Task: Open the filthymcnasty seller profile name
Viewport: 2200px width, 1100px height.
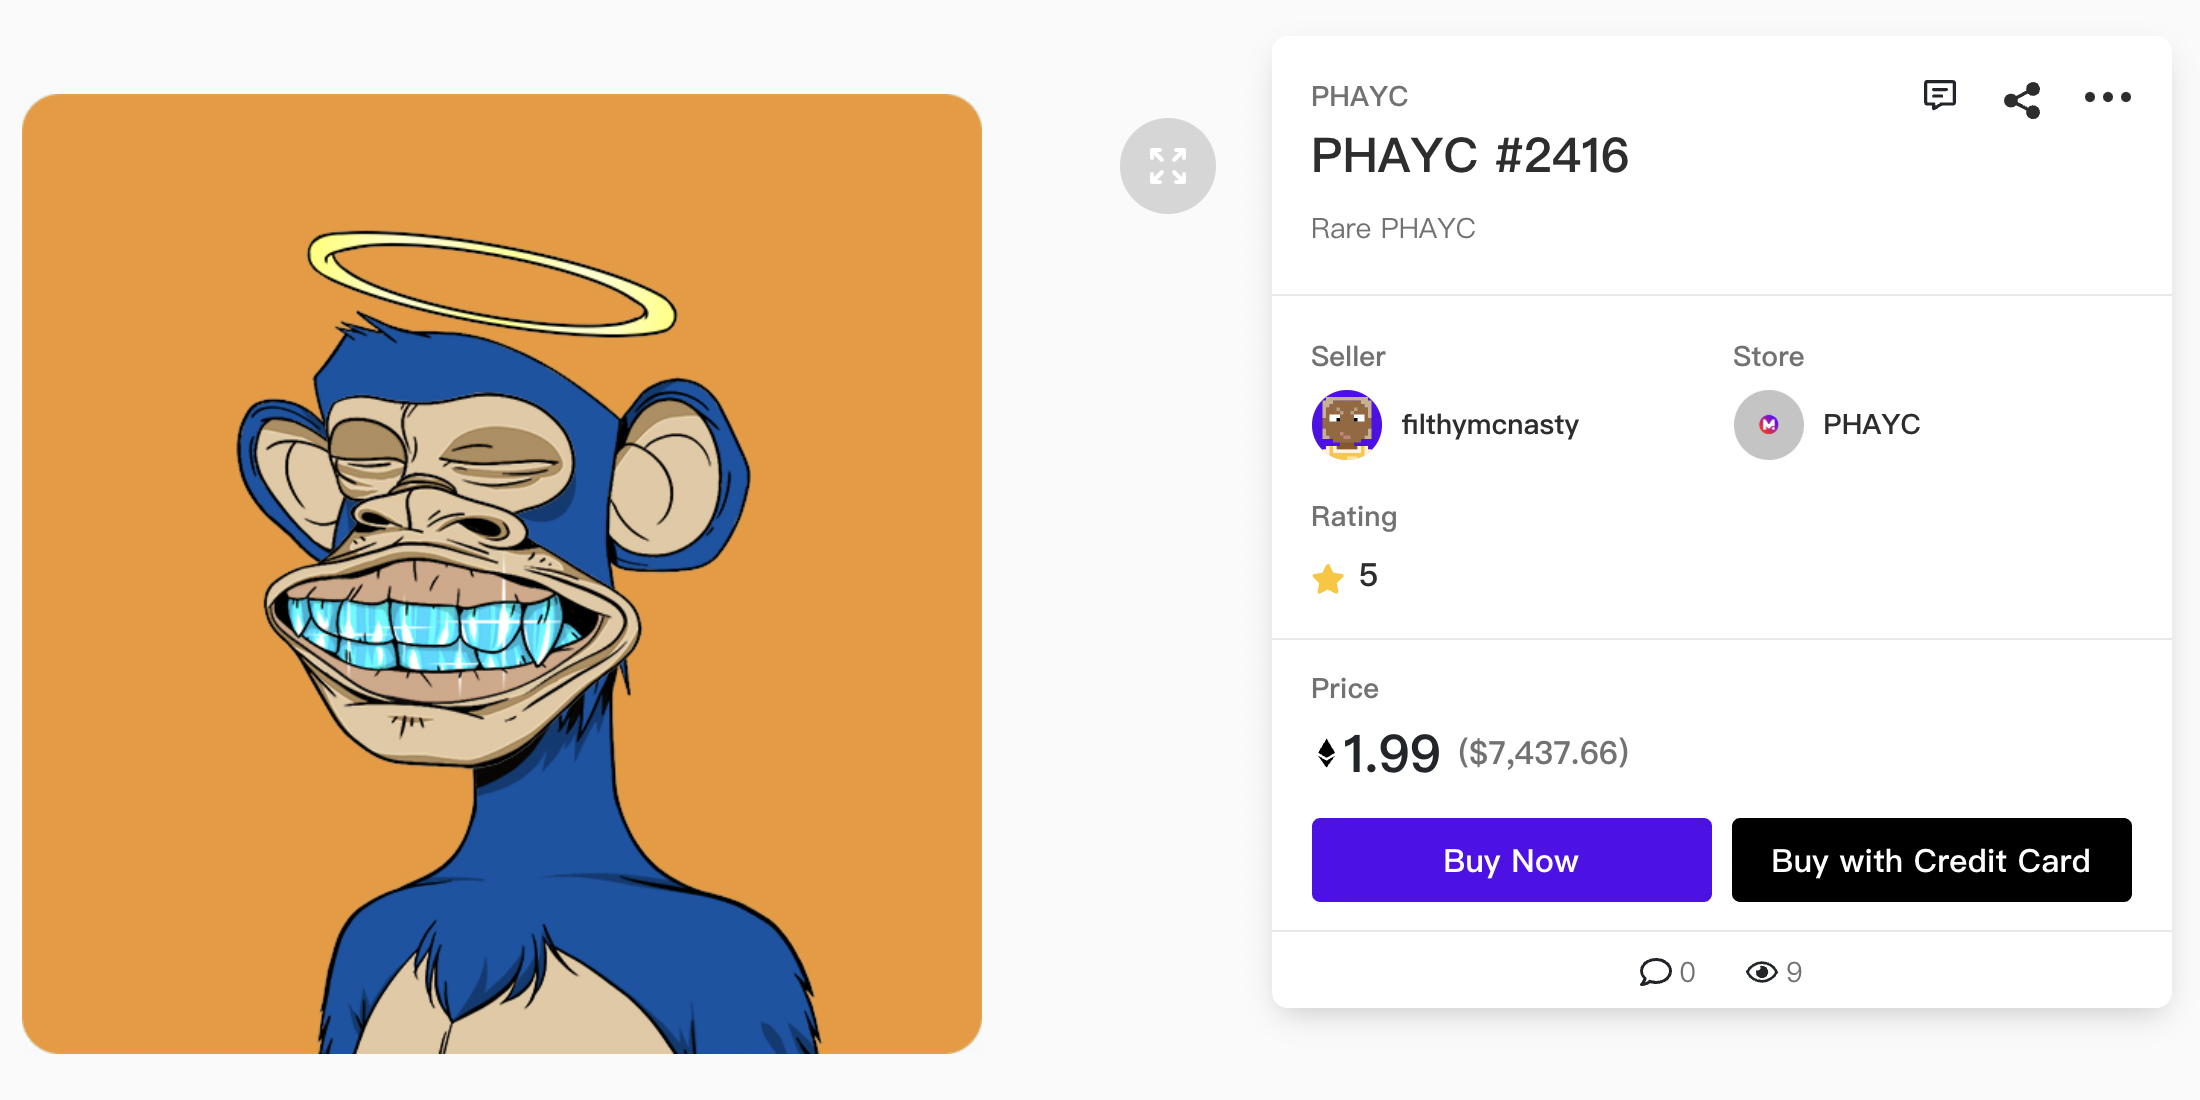Action: click(x=1490, y=425)
